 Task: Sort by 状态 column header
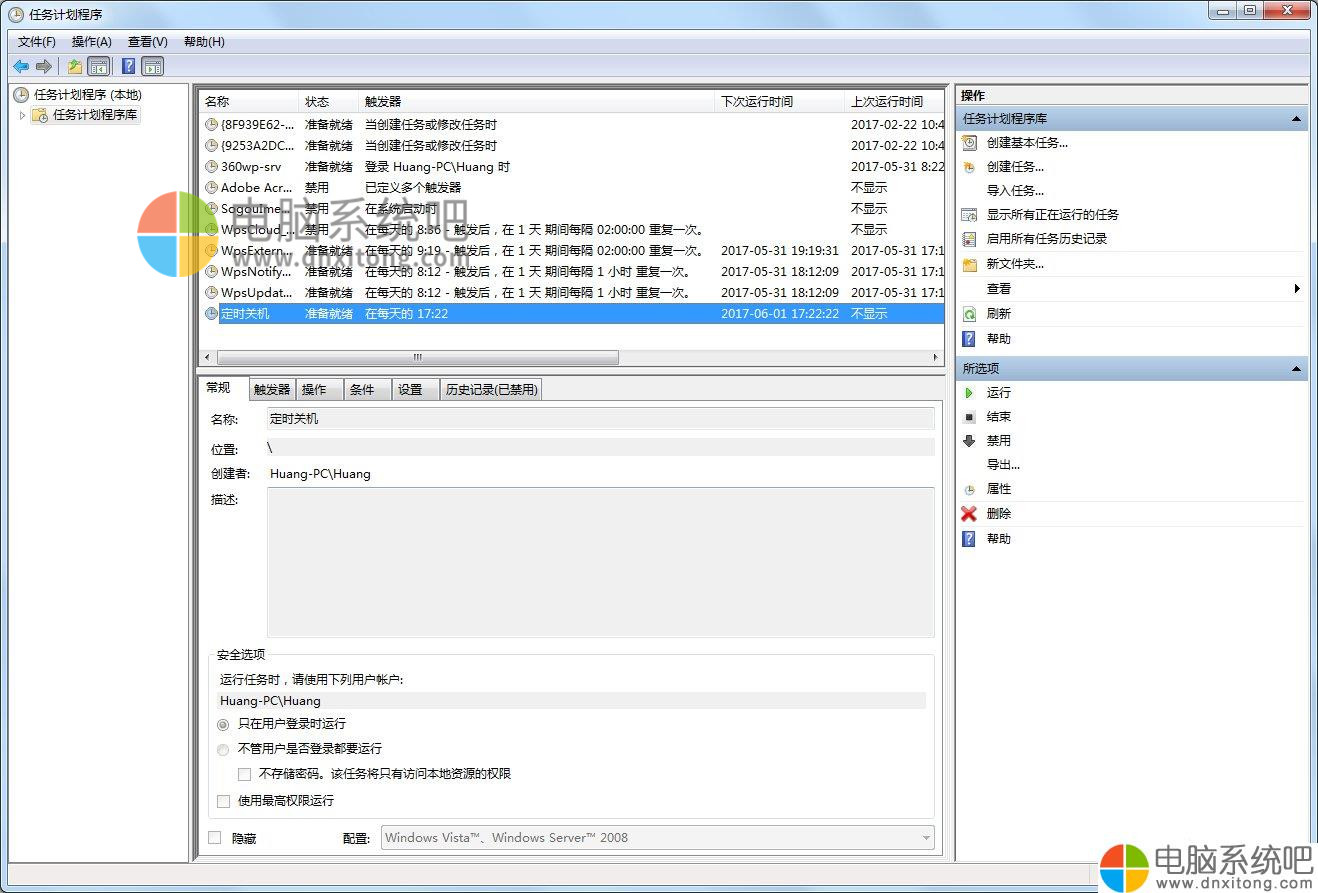(x=329, y=102)
